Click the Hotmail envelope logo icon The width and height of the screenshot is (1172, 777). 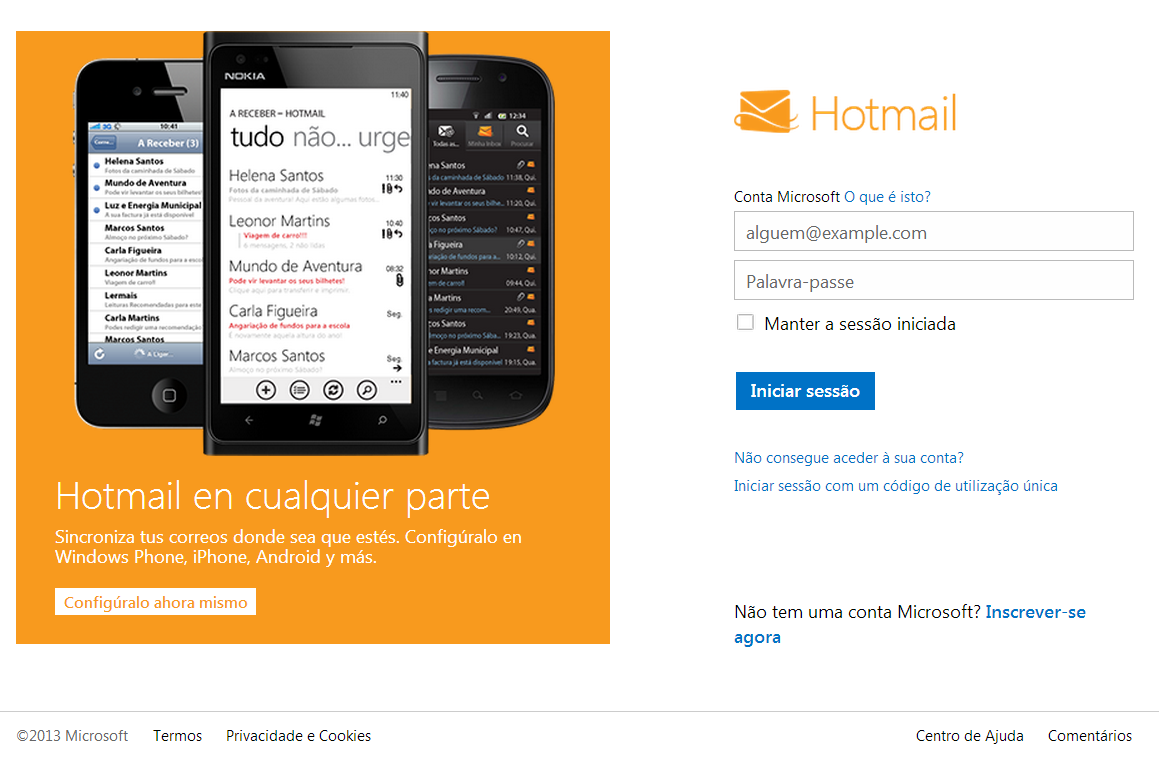pos(765,112)
